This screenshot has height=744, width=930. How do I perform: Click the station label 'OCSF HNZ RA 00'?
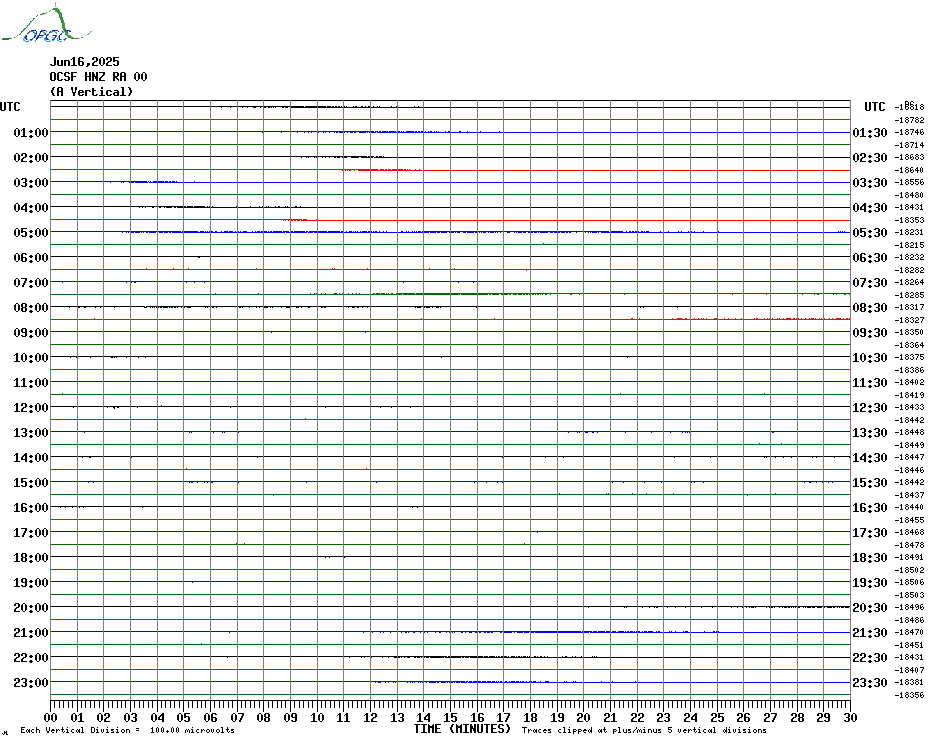[x=98, y=77]
